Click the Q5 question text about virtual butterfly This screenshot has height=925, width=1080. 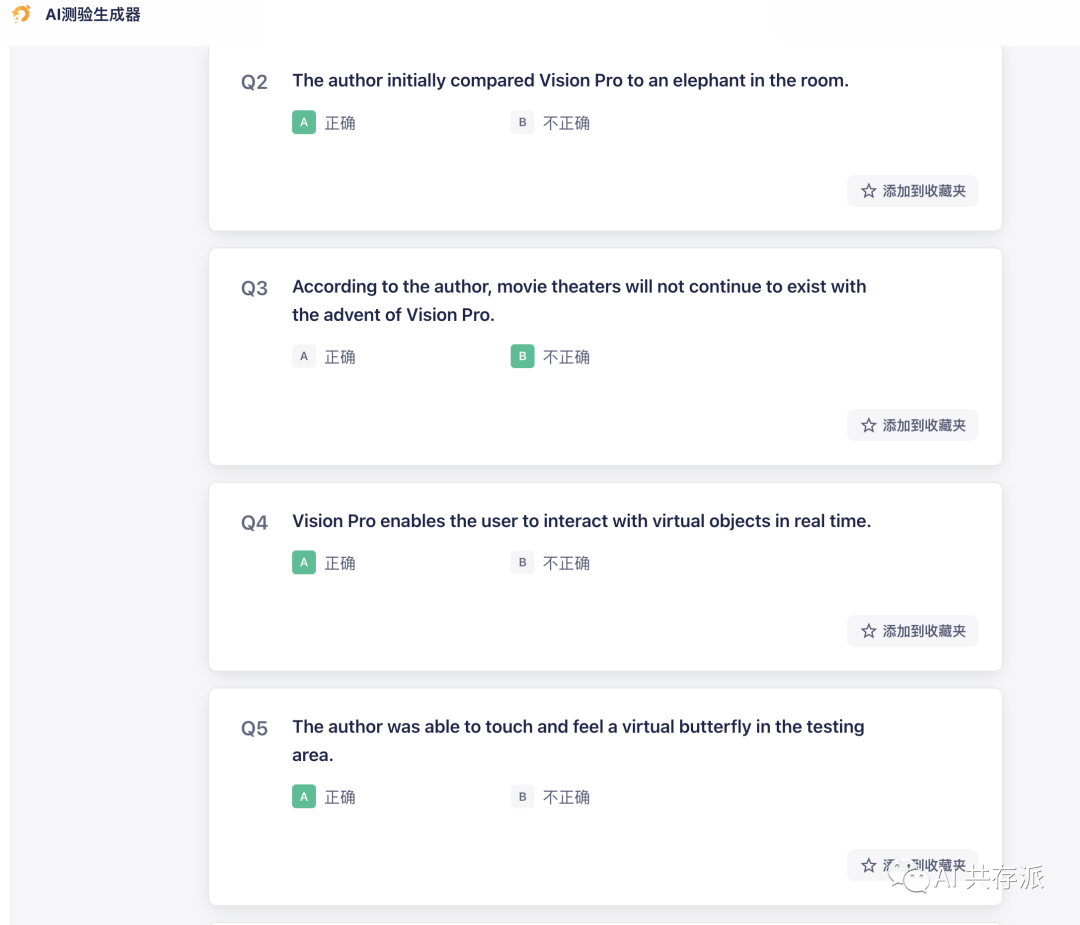[x=578, y=740]
